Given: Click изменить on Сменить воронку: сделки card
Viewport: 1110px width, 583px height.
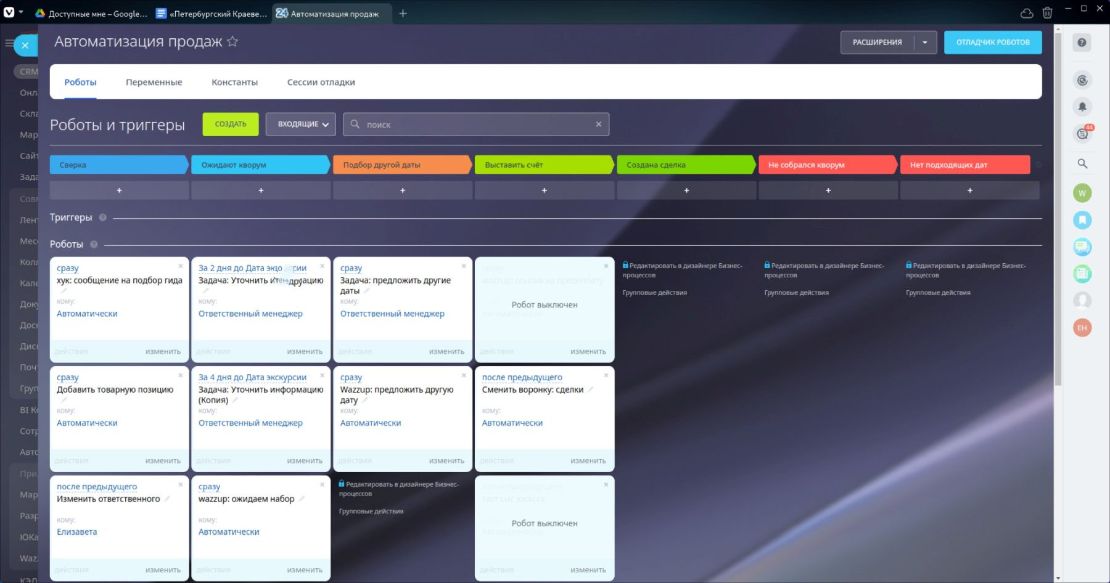Looking at the screenshot, I should [588, 461].
